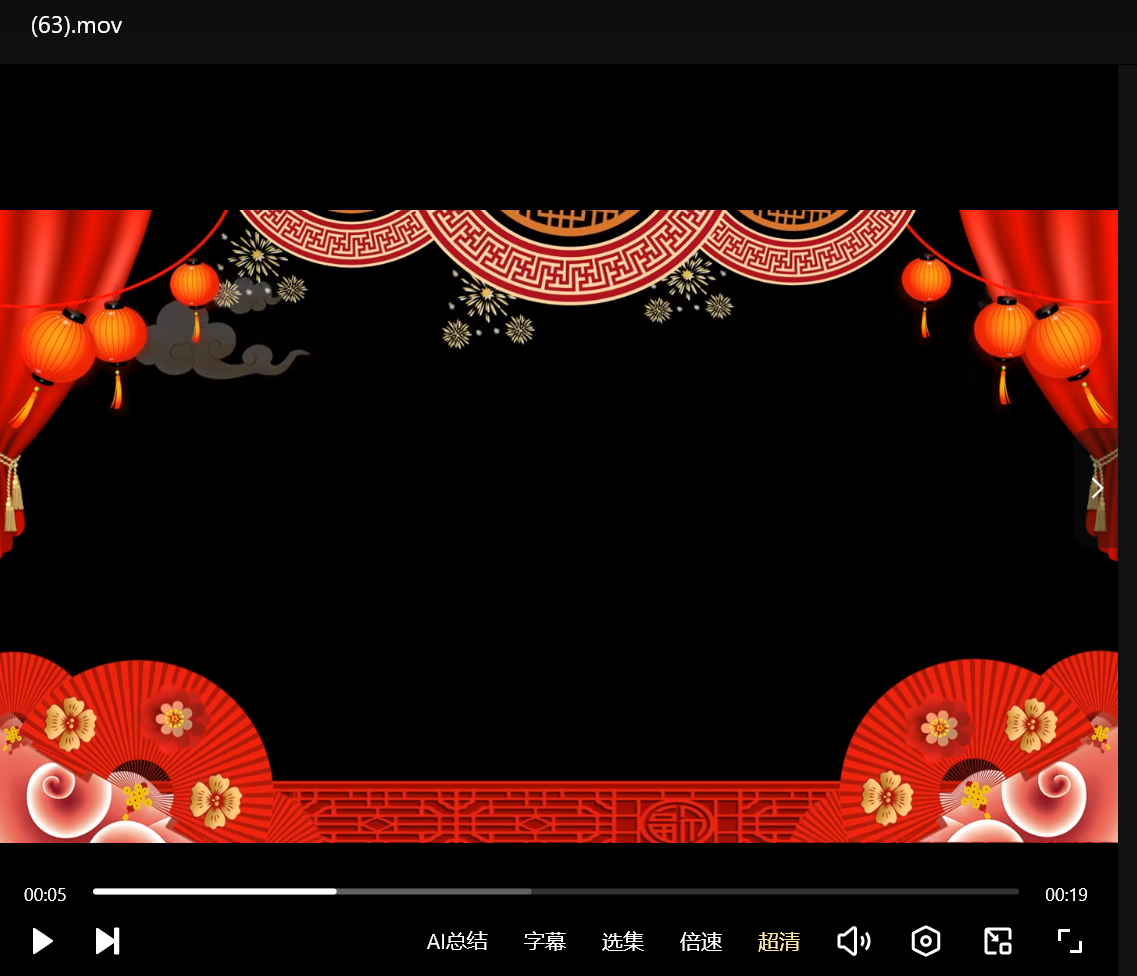This screenshot has width=1137, height=976.
Task: Enter fullscreen mode
Action: [1070, 941]
